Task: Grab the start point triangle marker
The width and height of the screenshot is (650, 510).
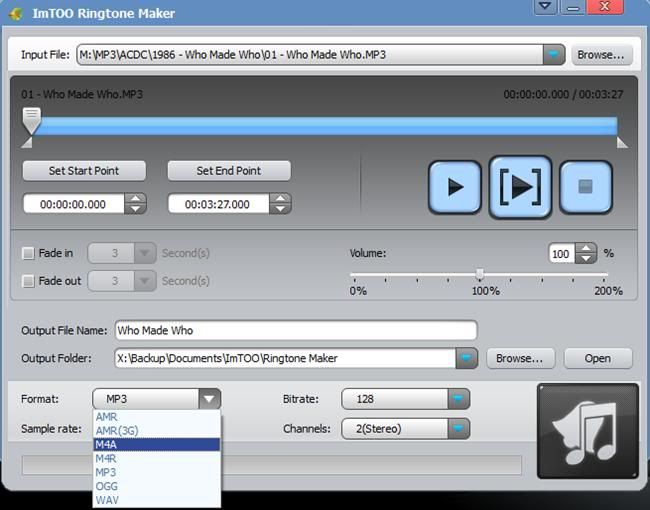Action: 27,143
